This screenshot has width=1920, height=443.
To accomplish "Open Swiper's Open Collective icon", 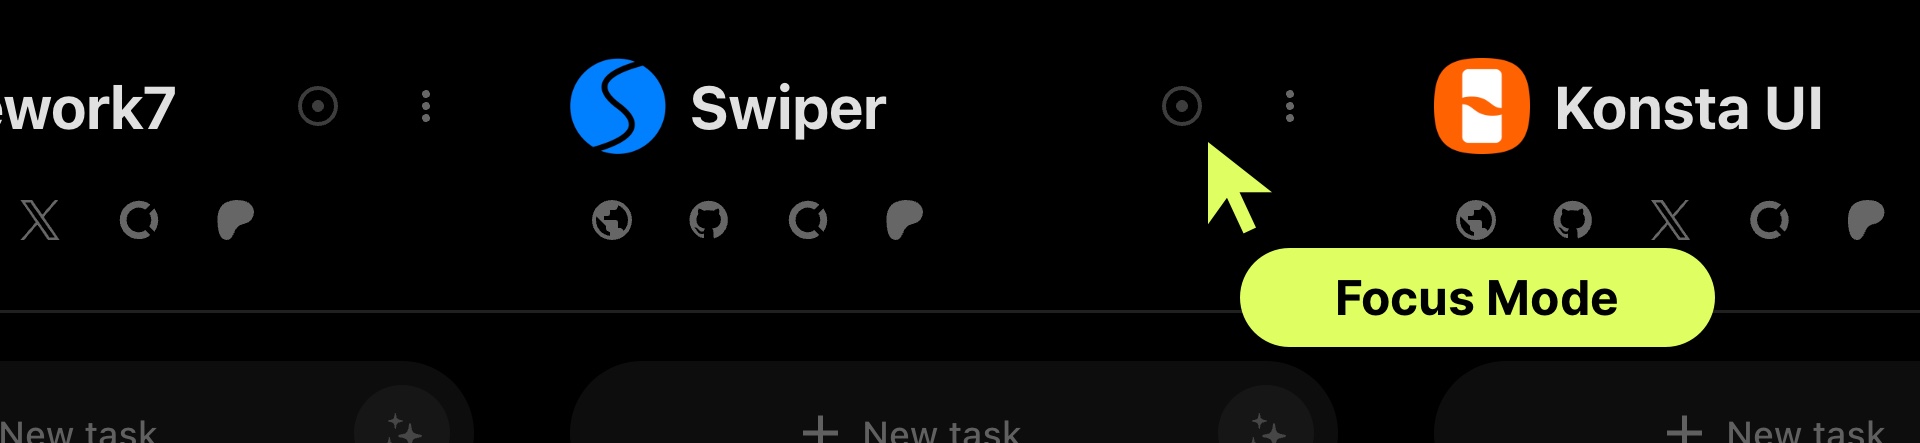I will 808,220.
